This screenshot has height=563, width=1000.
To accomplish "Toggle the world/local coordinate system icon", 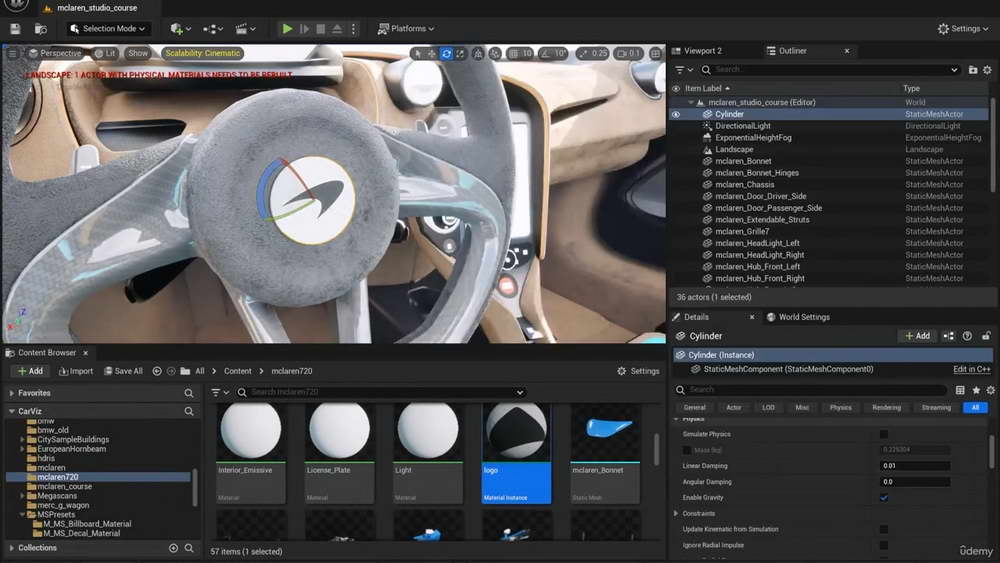I will [478, 54].
